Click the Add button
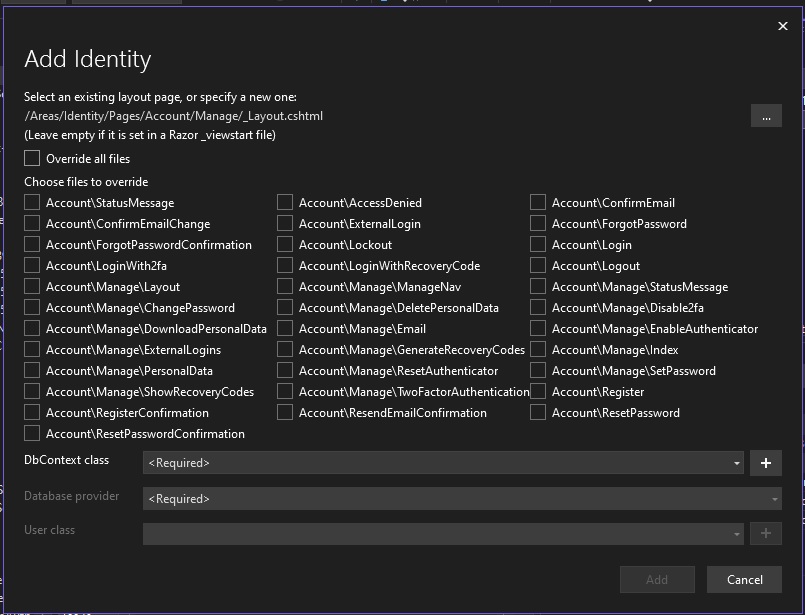The height and width of the screenshot is (615, 805). (657, 580)
